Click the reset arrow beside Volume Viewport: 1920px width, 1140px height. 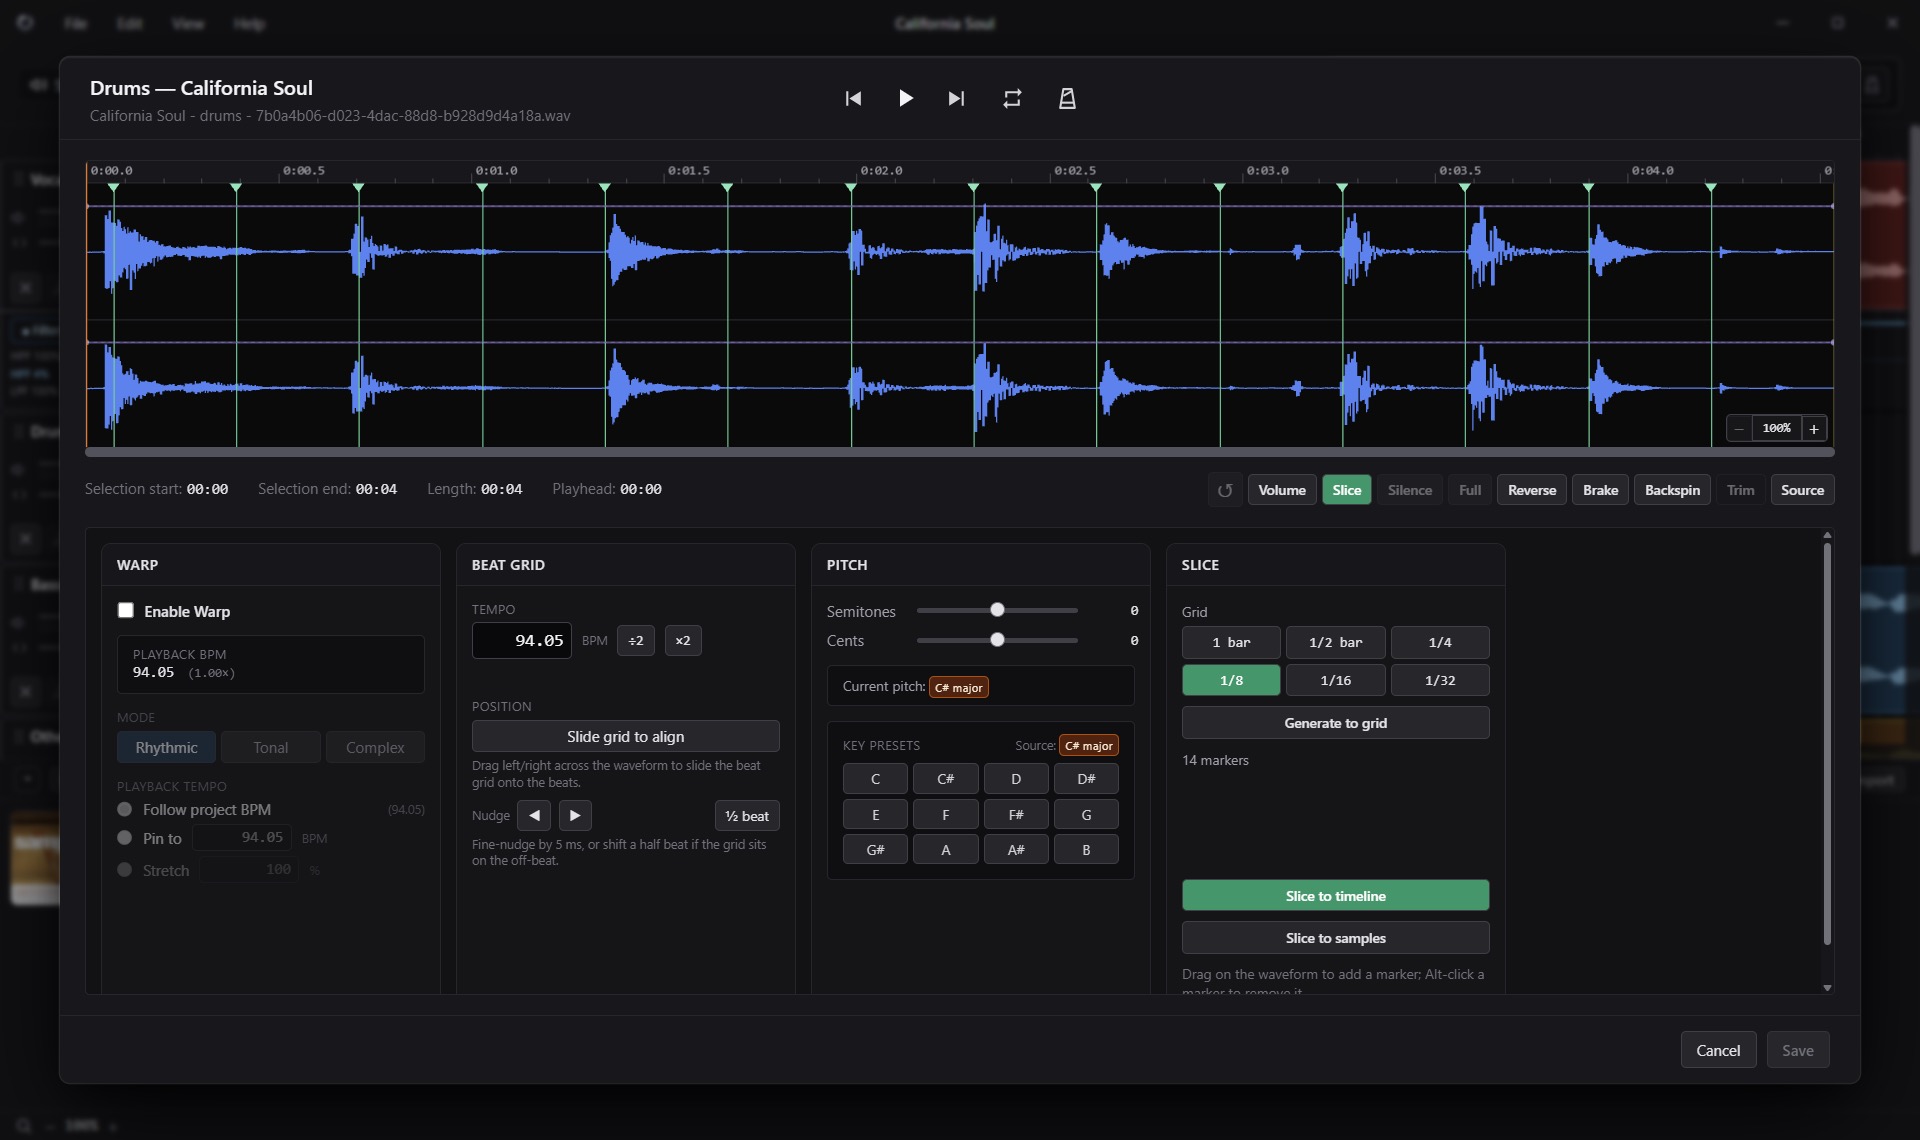(1224, 490)
